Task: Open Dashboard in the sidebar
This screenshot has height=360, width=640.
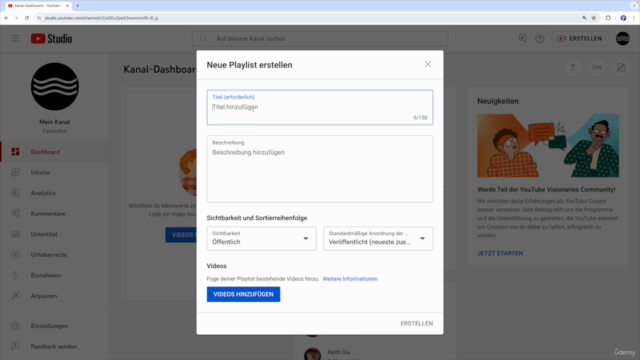Action: [55, 152]
